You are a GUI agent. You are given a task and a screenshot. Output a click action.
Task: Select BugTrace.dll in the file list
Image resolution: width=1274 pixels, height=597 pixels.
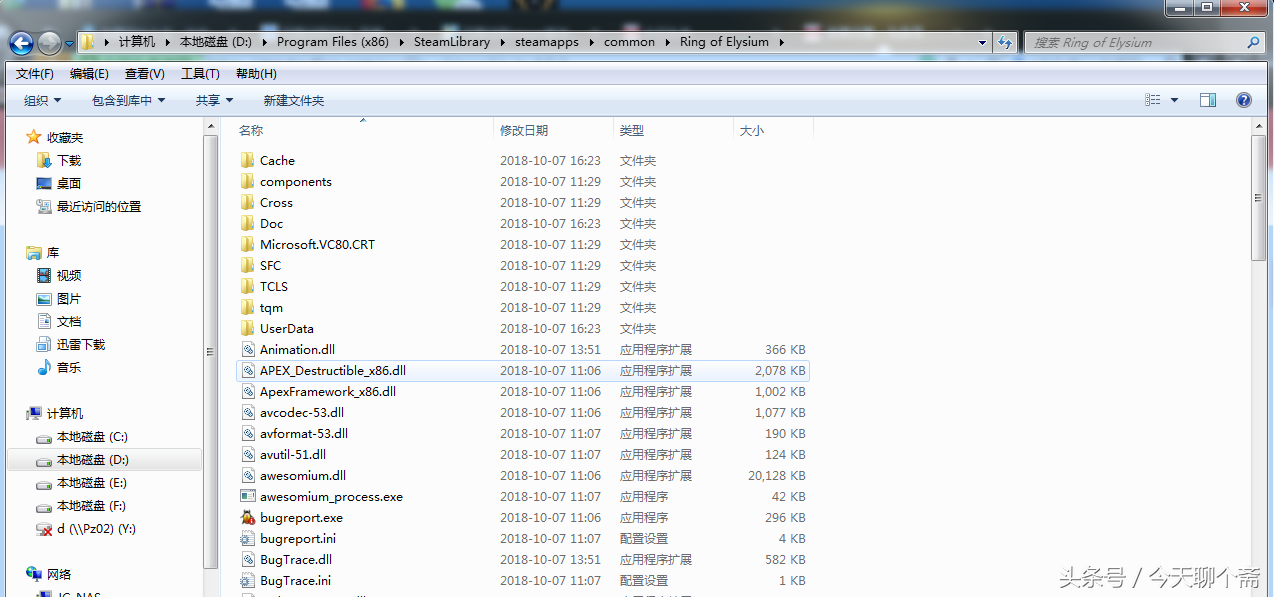[x=294, y=559]
